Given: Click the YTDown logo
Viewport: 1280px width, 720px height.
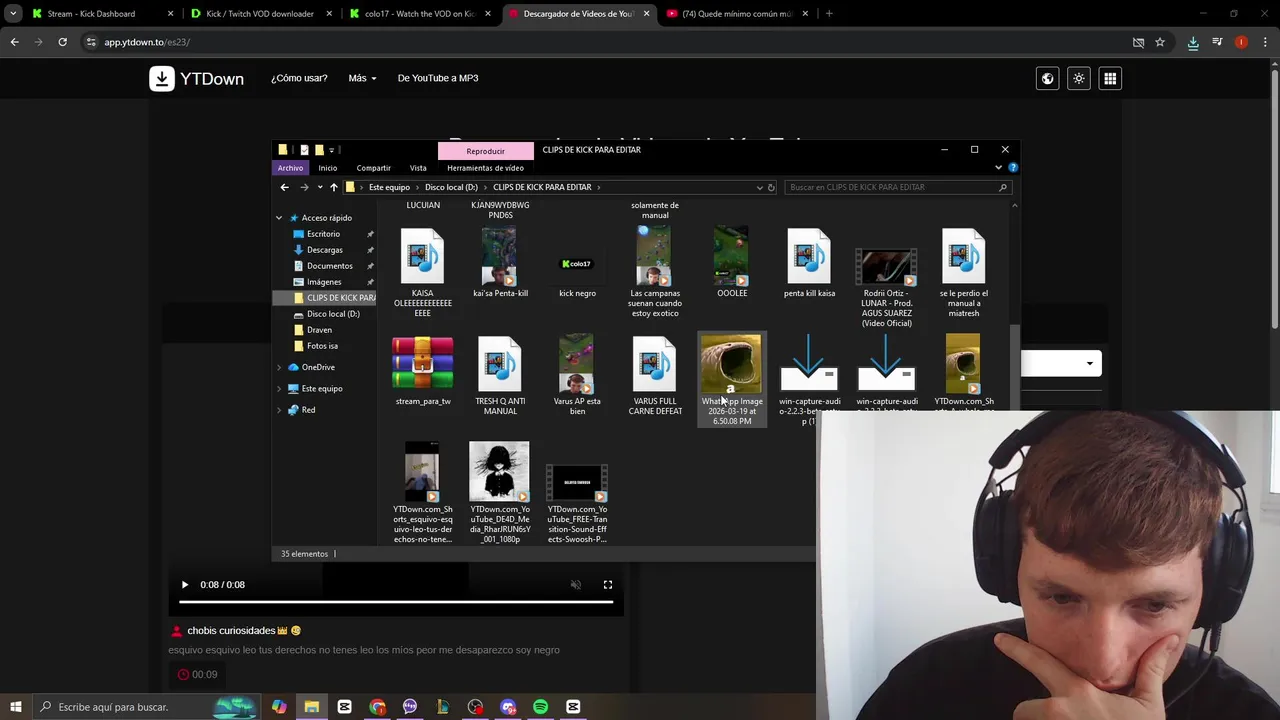Looking at the screenshot, I should (x=197, y=78).
